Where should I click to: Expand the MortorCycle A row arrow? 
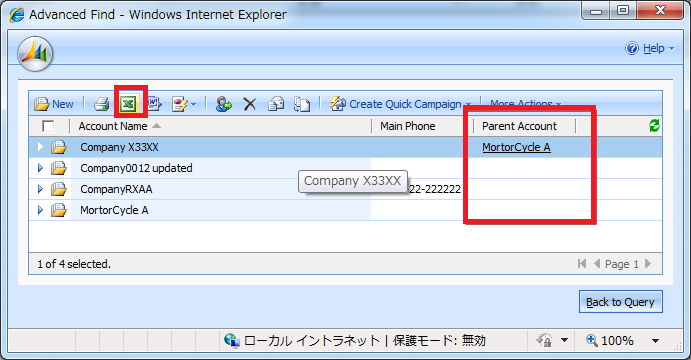40,210
